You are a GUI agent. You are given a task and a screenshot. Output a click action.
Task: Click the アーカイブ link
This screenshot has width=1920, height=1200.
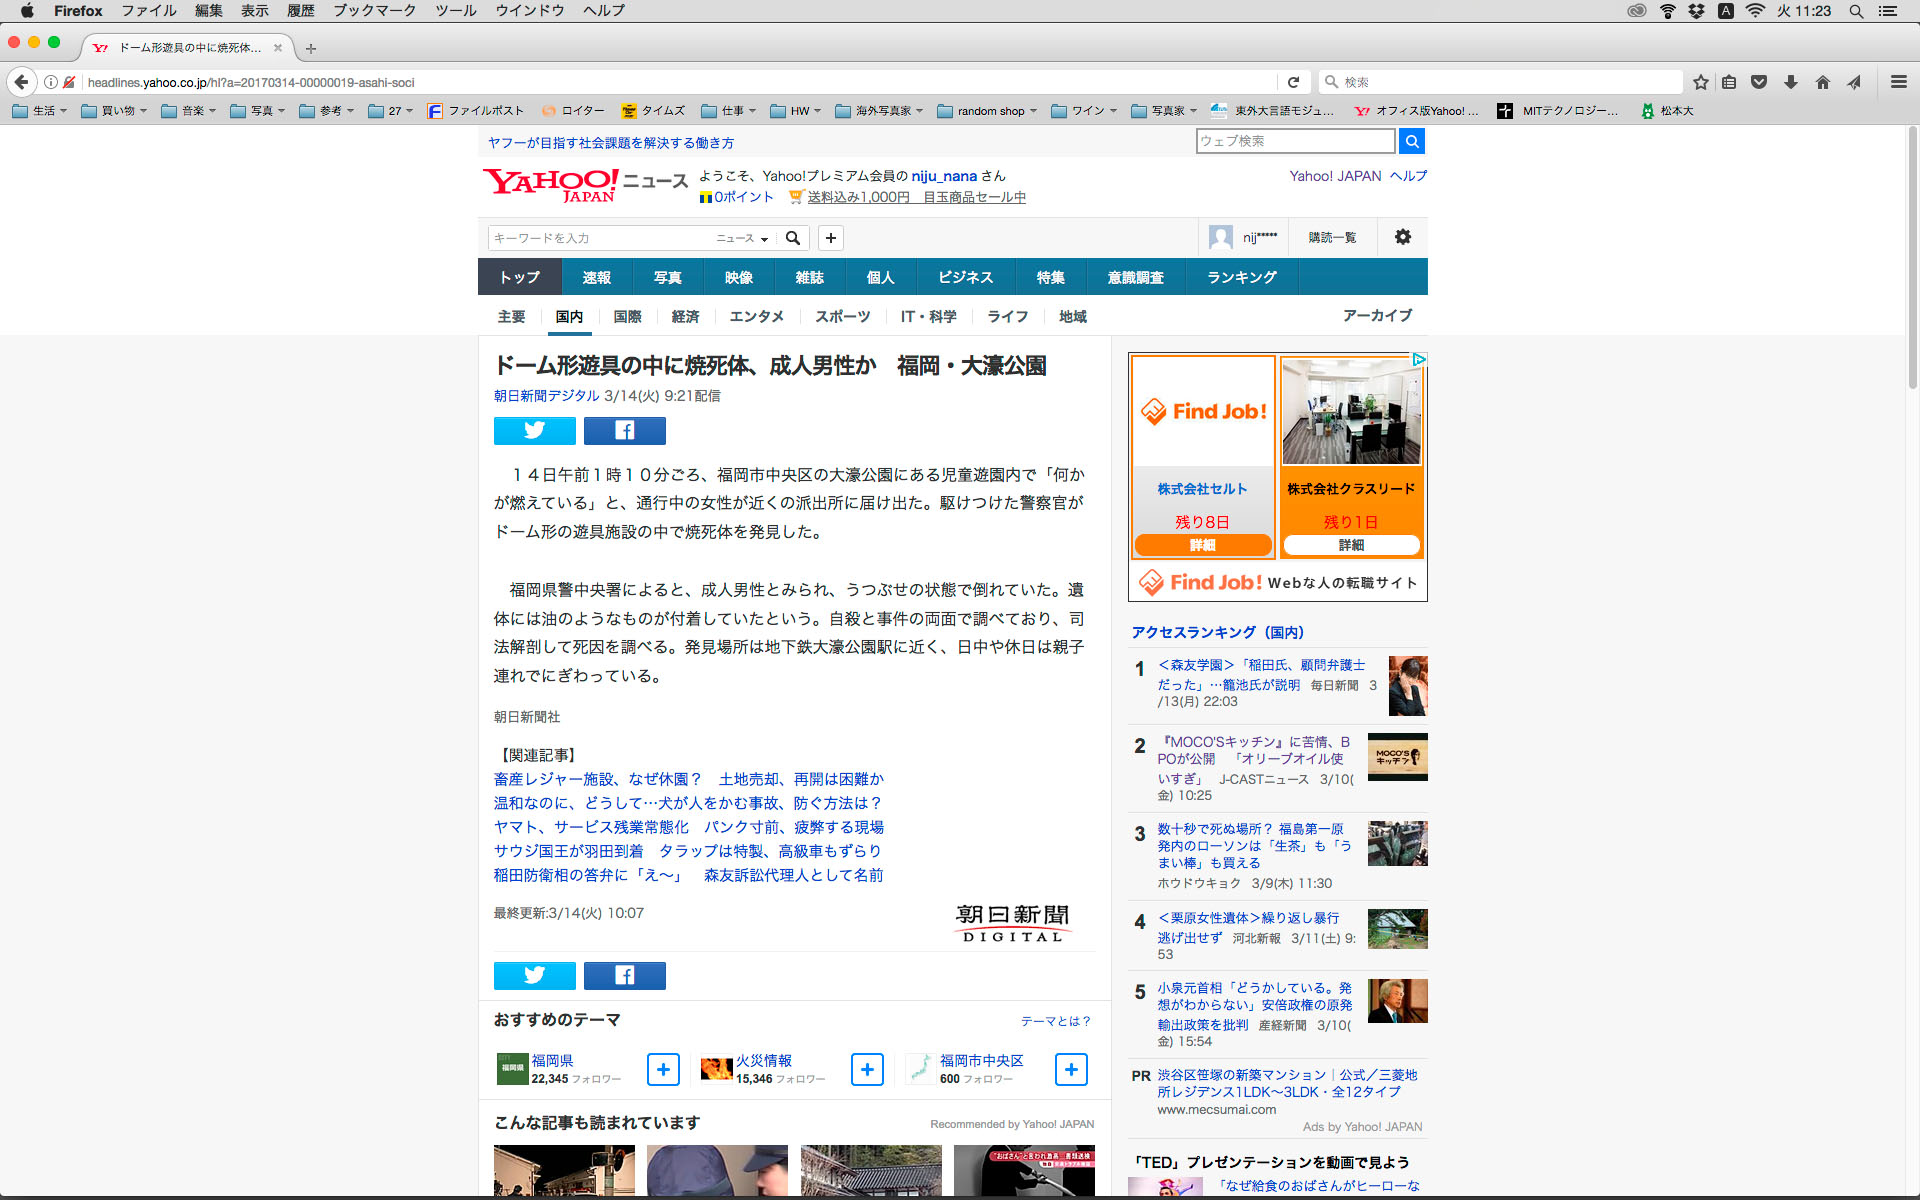(x=1377, y=315)
